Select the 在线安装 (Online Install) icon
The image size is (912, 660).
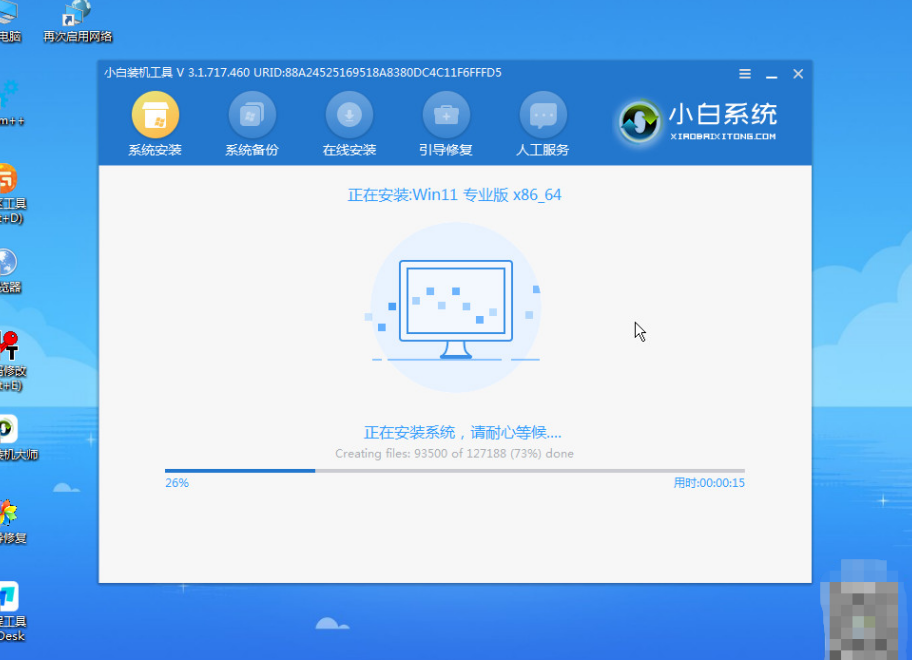348,122
